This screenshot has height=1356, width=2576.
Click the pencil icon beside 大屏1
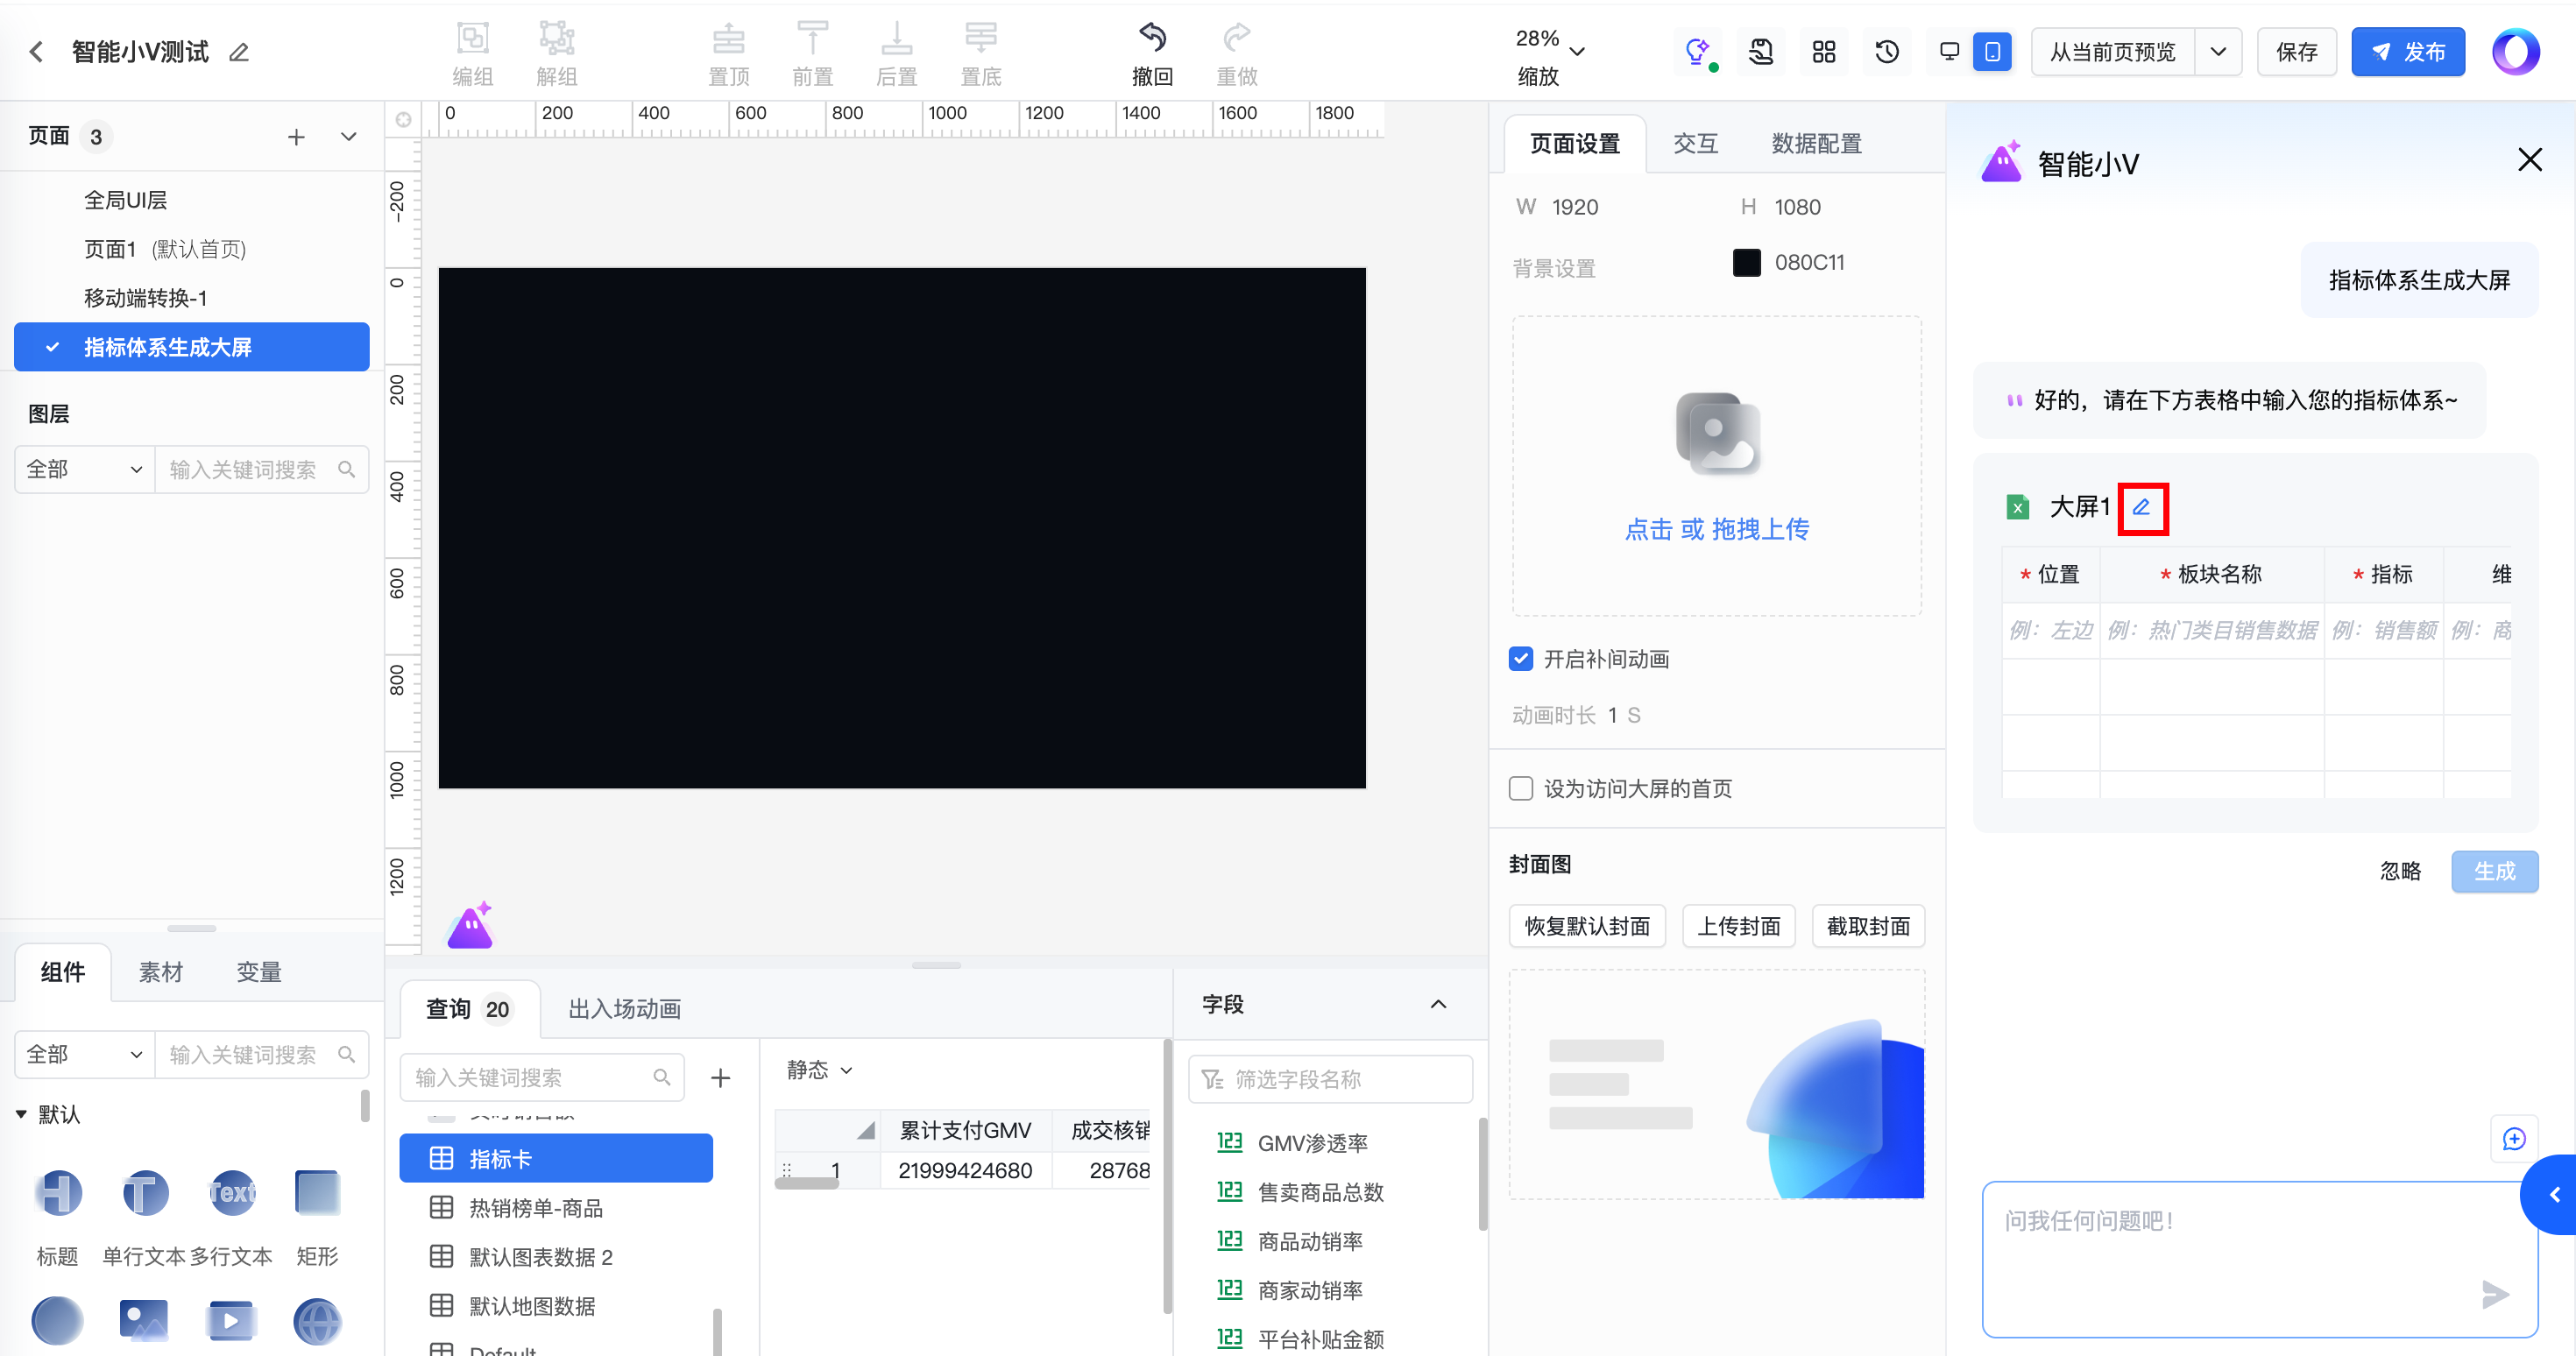coord(2141,507)
